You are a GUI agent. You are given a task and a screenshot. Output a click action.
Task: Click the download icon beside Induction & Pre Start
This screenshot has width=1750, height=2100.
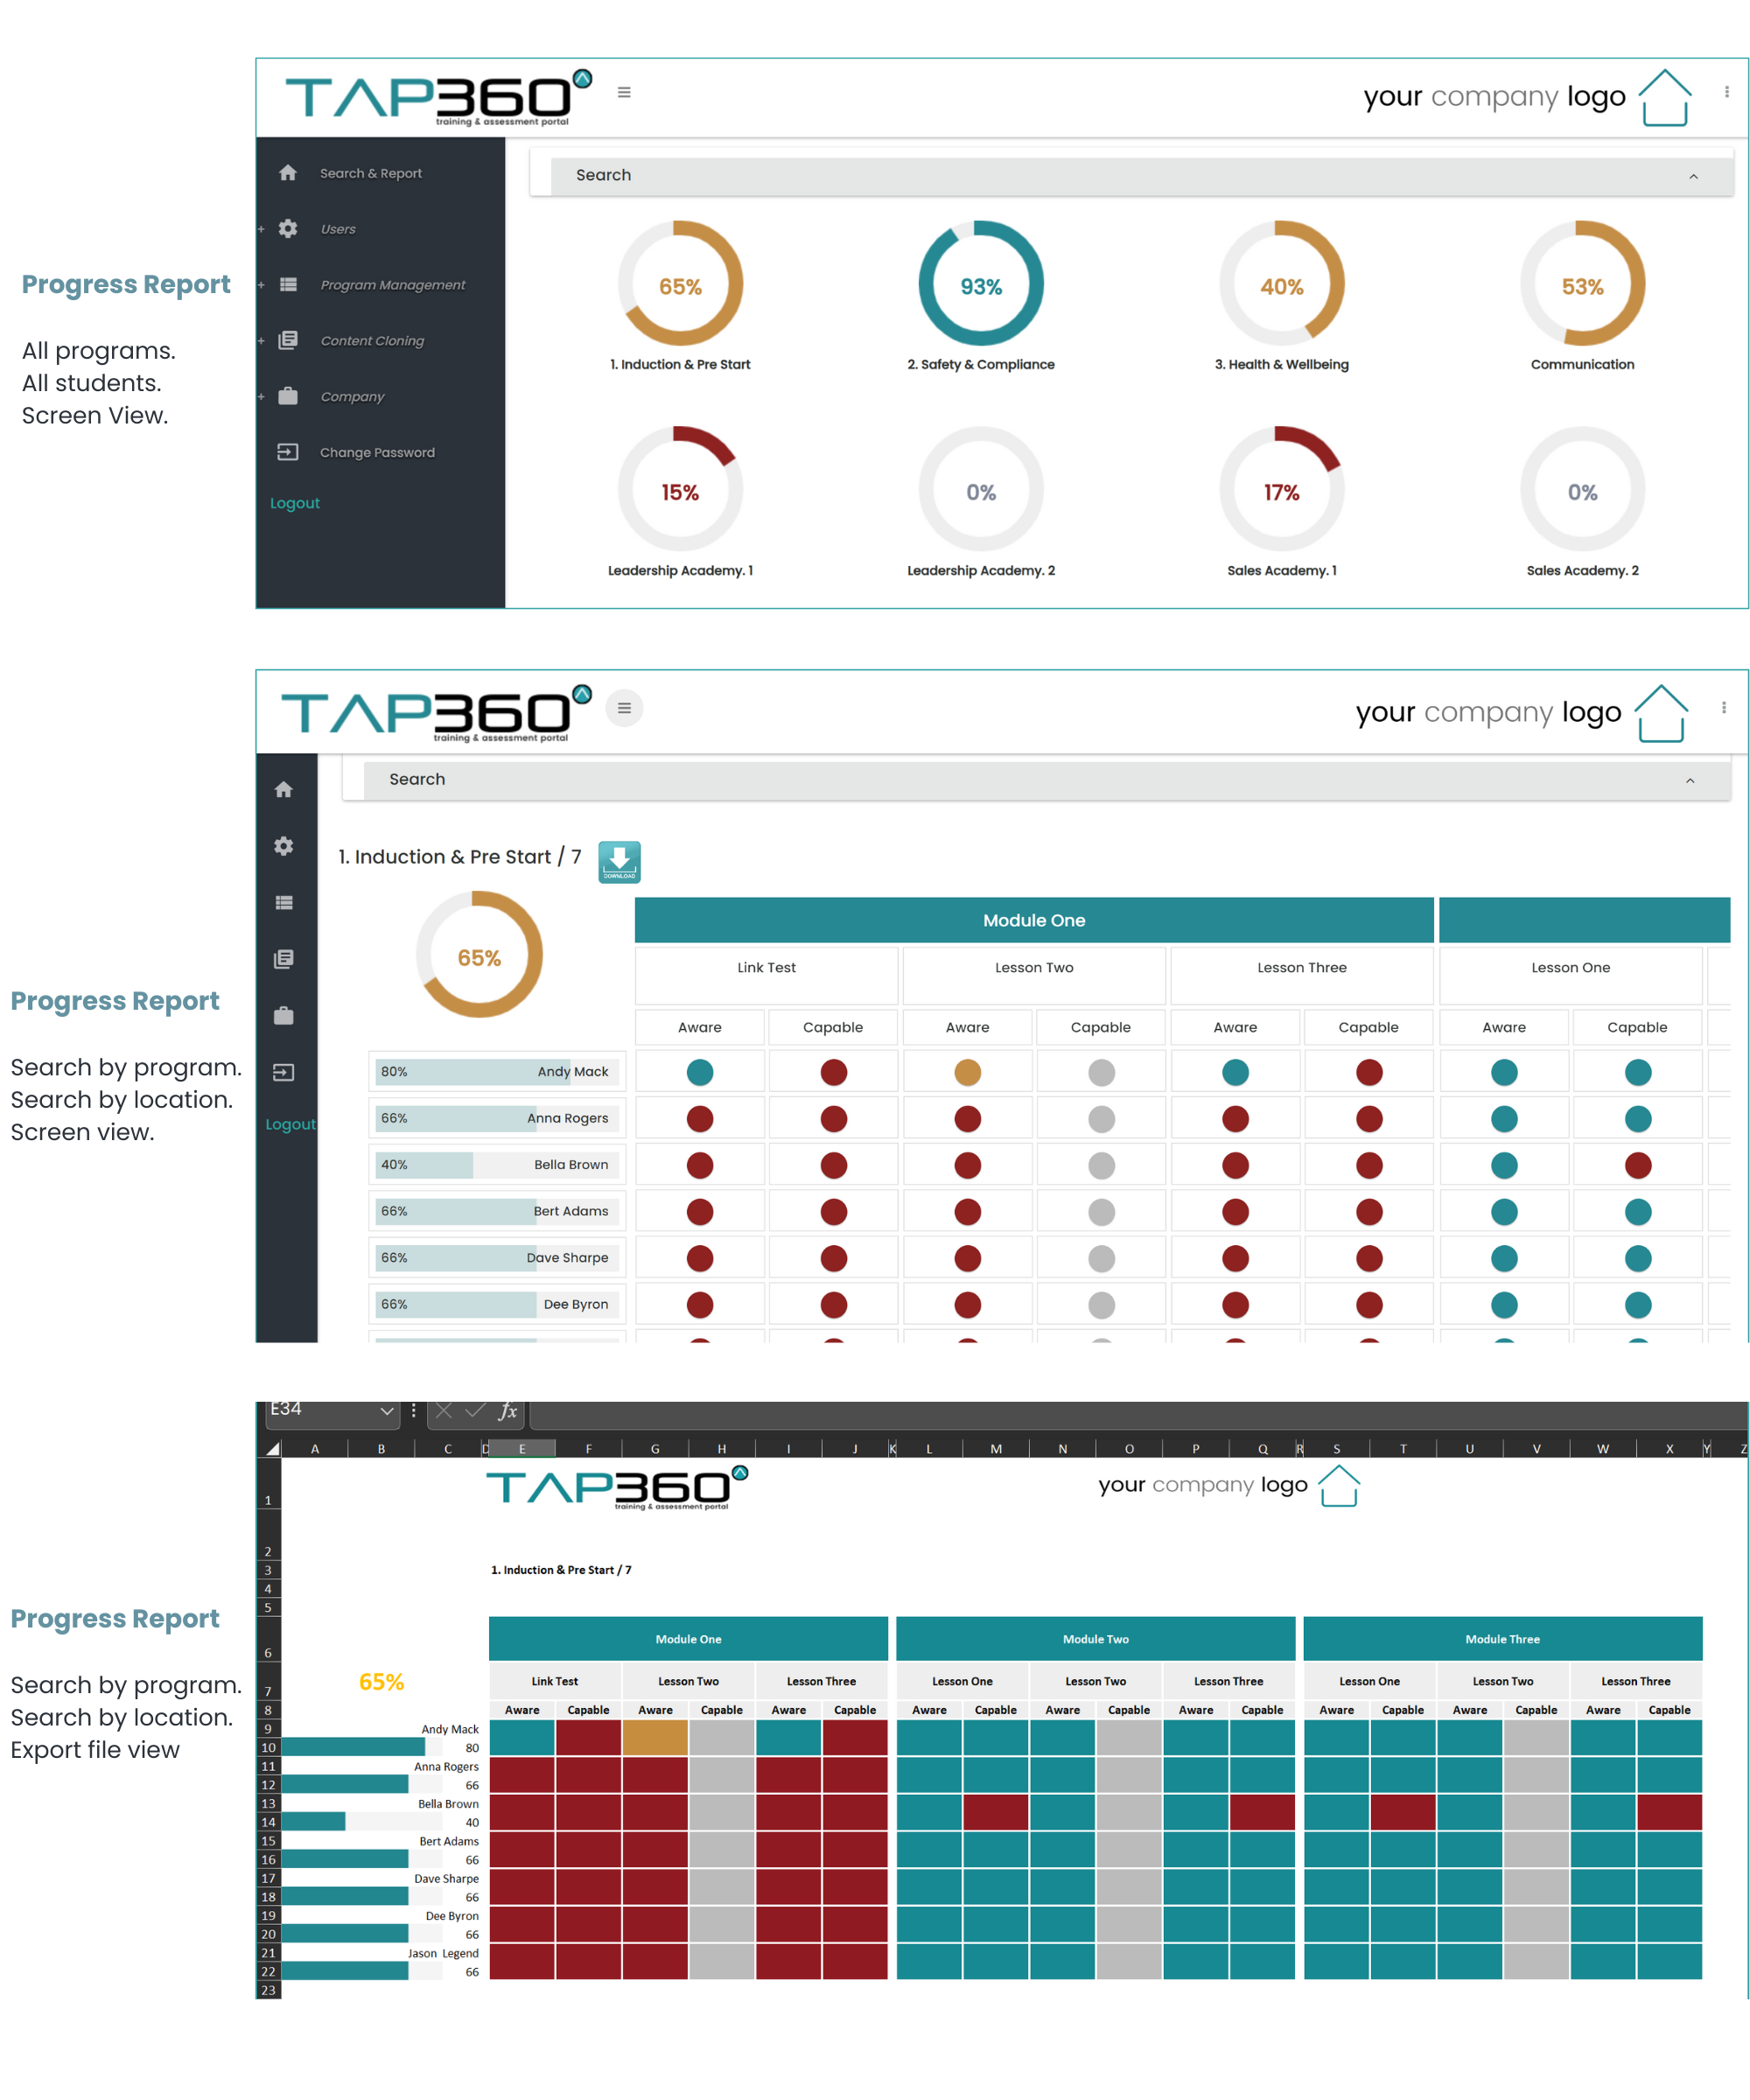tap(619, 861)
